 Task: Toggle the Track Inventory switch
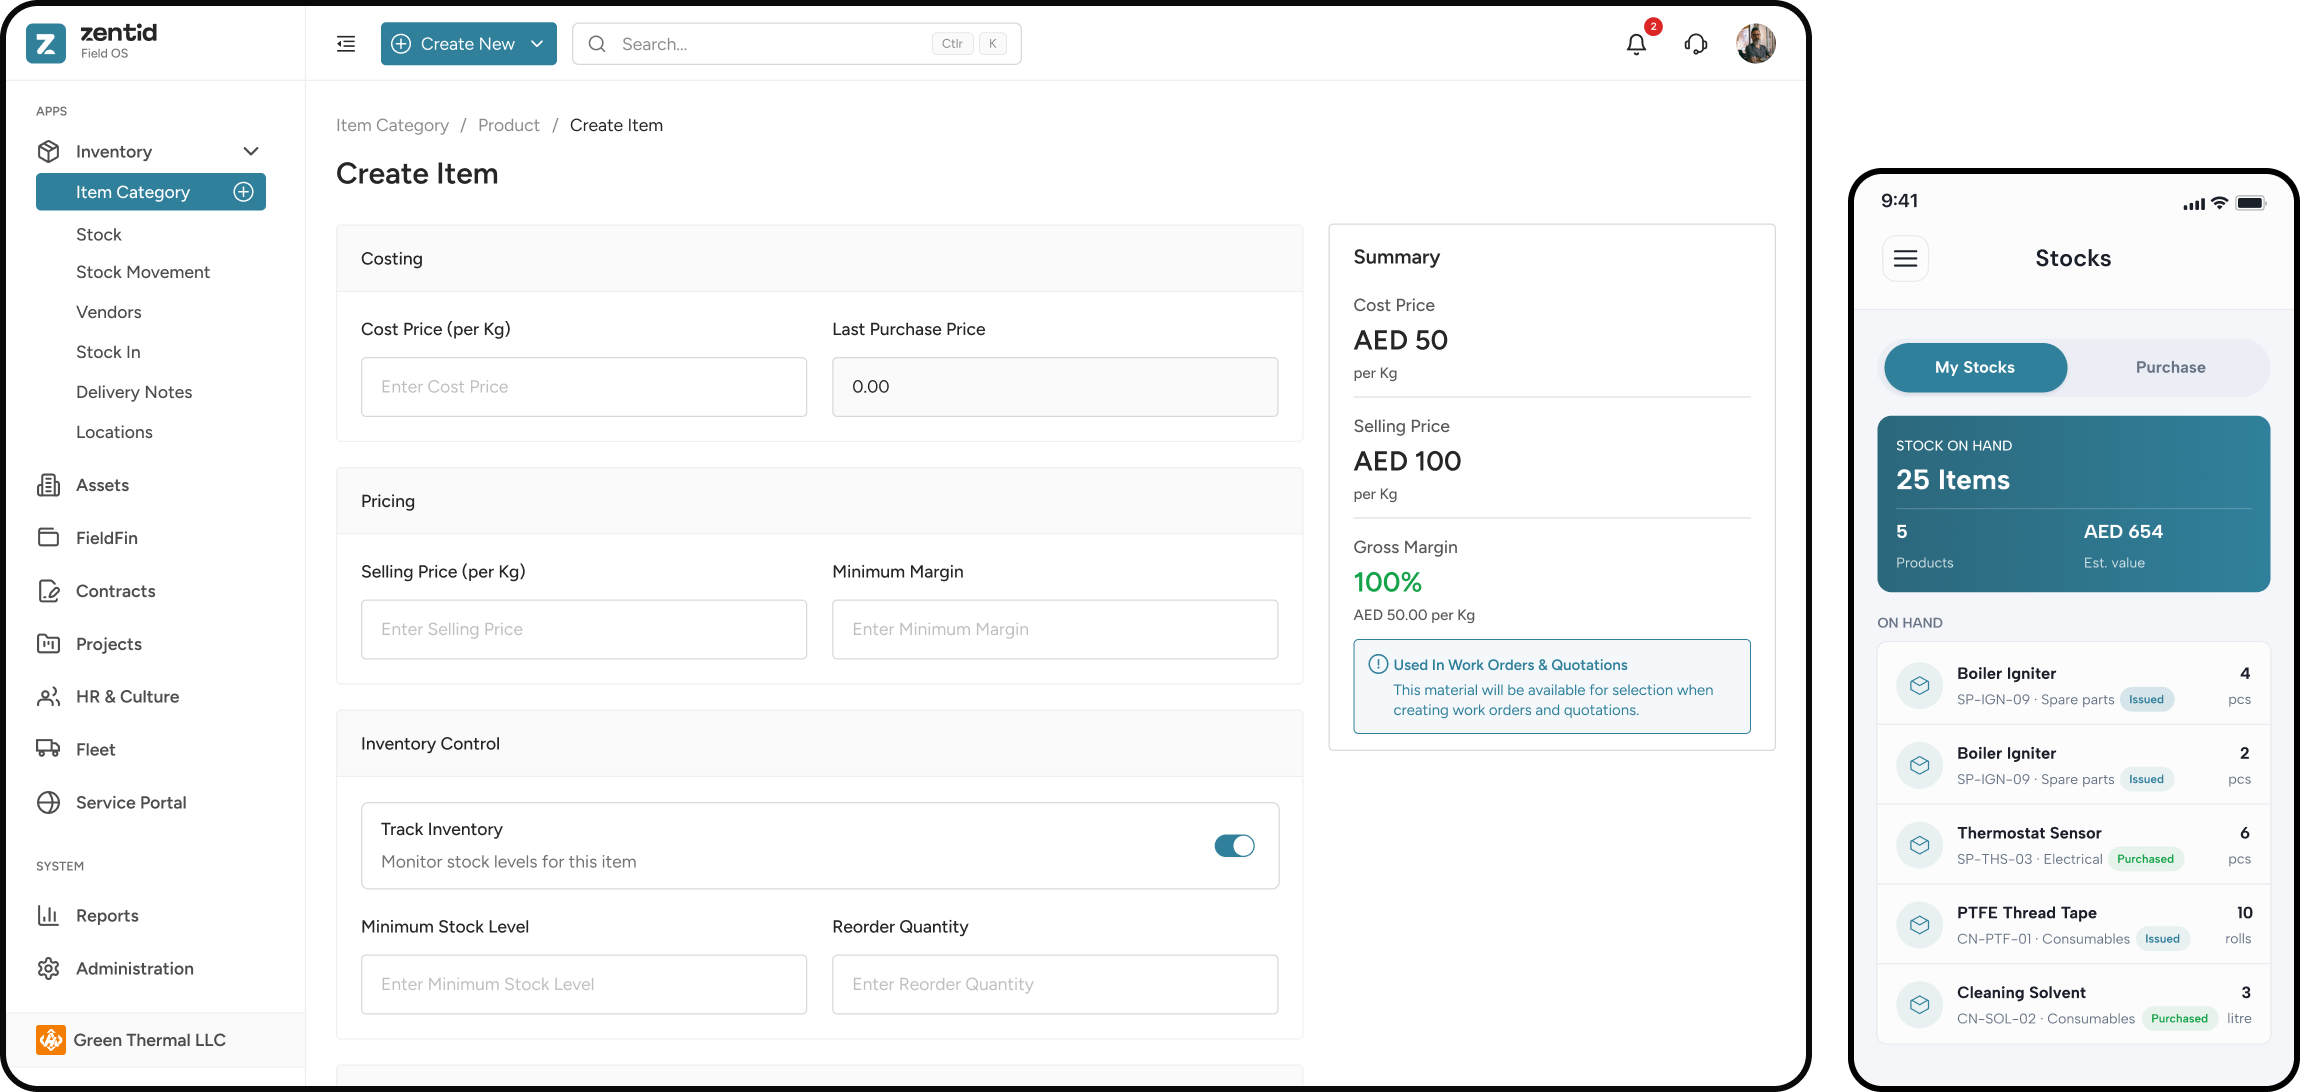pos(1234,846)
